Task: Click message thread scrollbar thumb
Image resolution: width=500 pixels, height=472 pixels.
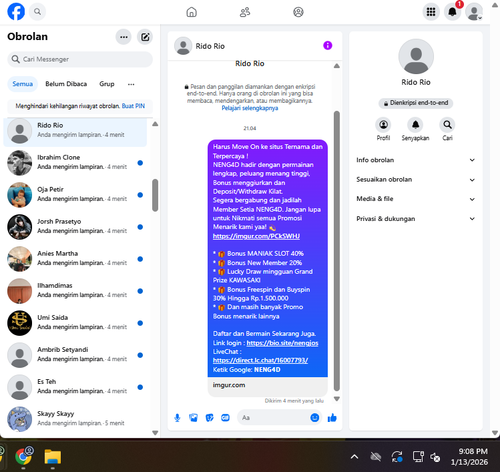Action: pyautogui.click(x=337, y=251)
